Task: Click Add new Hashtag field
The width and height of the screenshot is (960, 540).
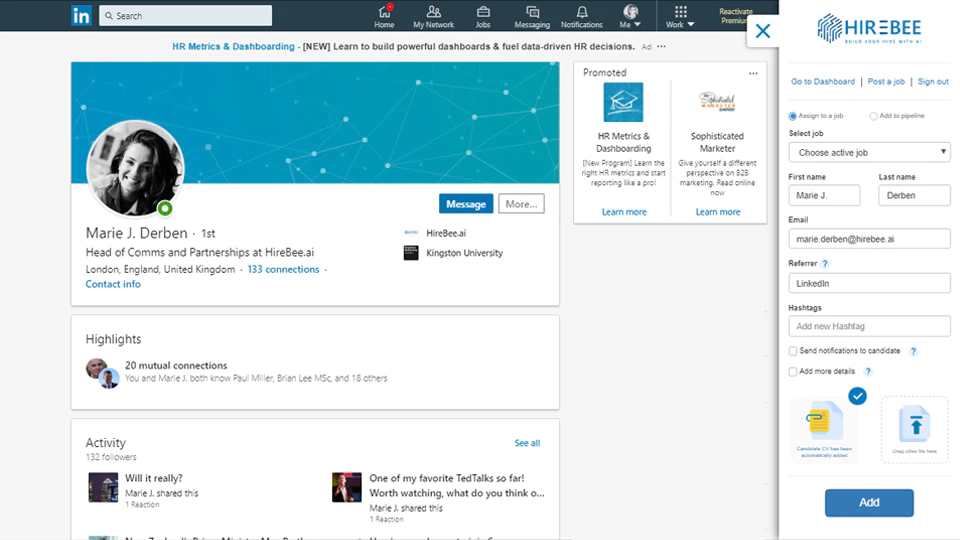Action: tap(869, 326)
